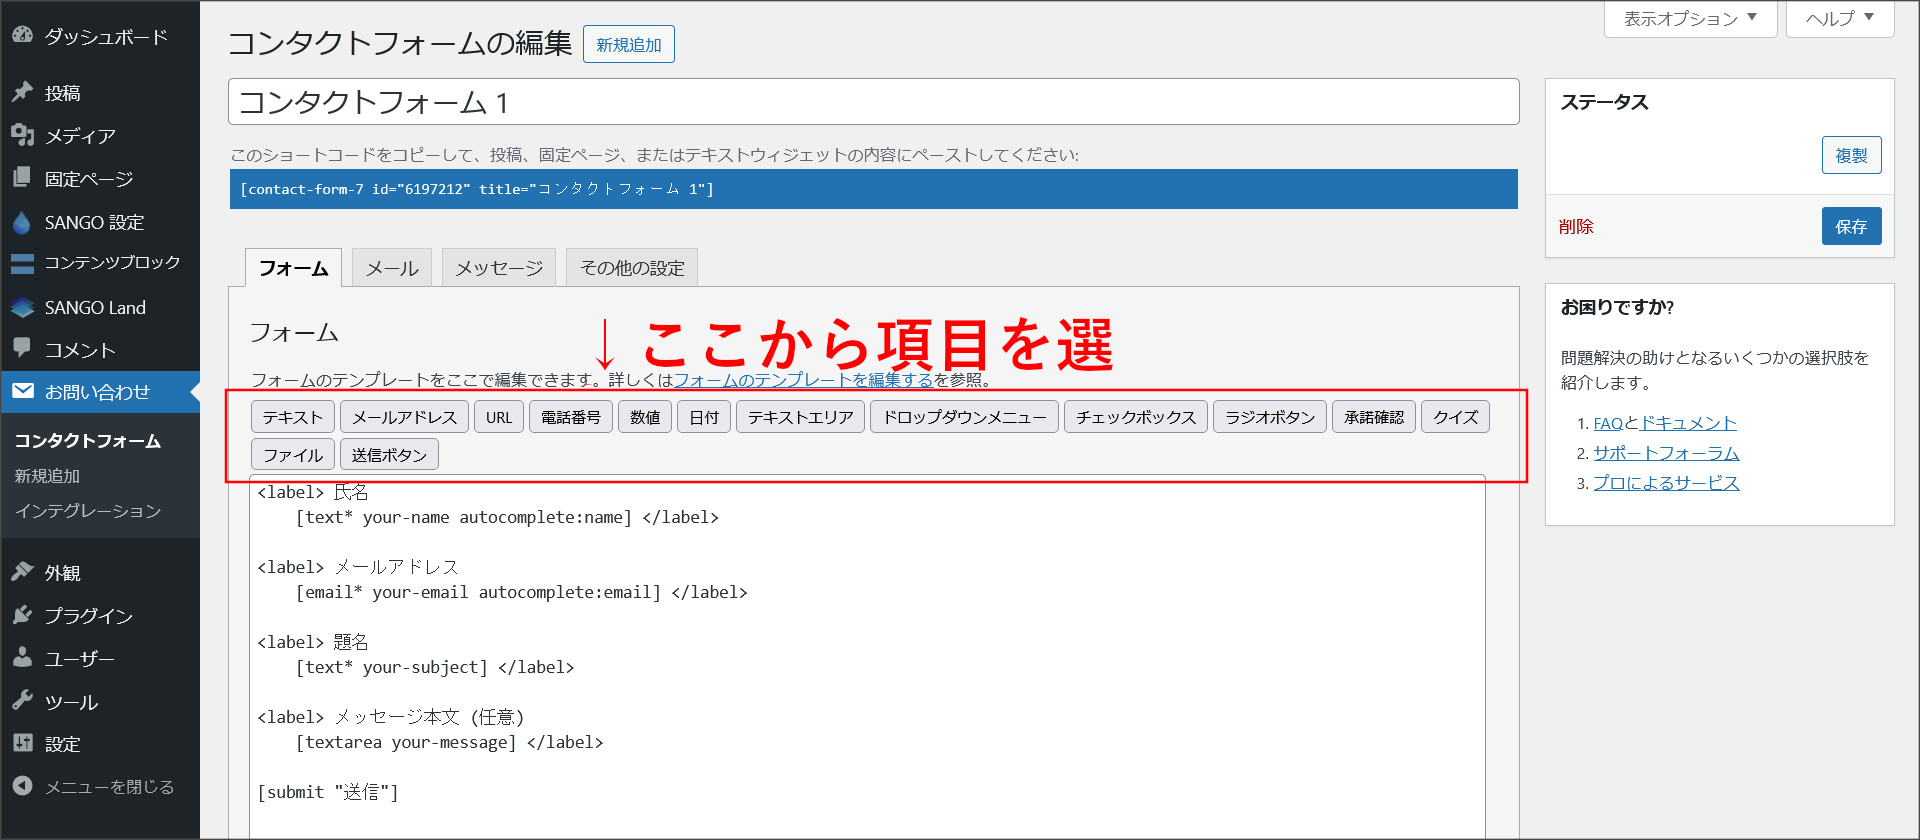Select the blue shortcode text box
Image resolution: width=1920 pixels, height=840 pixels.
873,189
